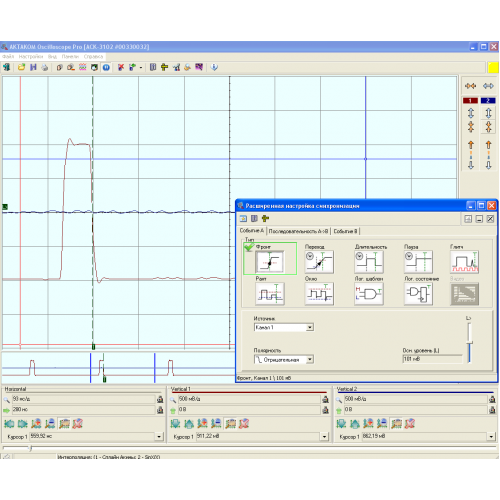Select the Лог. шаблон logic gate icon

pyautogui.click(x=369, y=294)
